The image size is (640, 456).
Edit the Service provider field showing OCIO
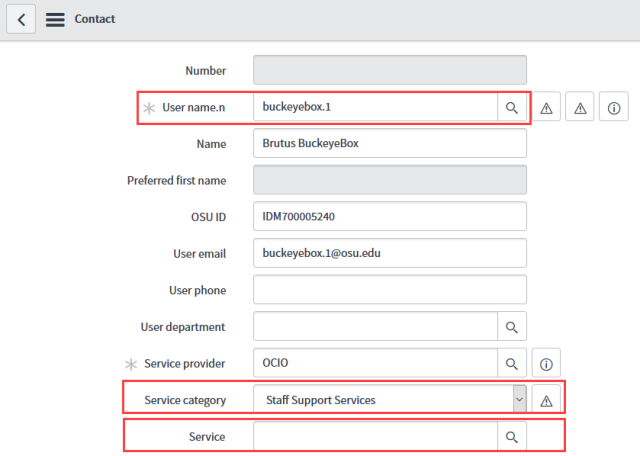(x=375, y=363)
